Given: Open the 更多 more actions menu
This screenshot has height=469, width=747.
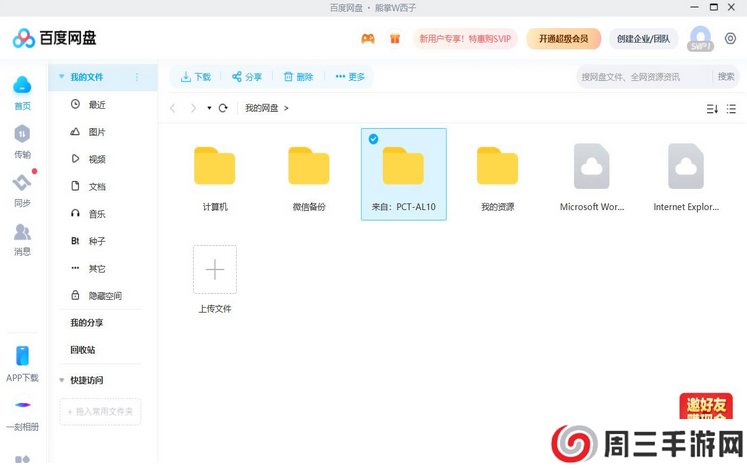Looking at the screenshot, I should tap(350, 77).
